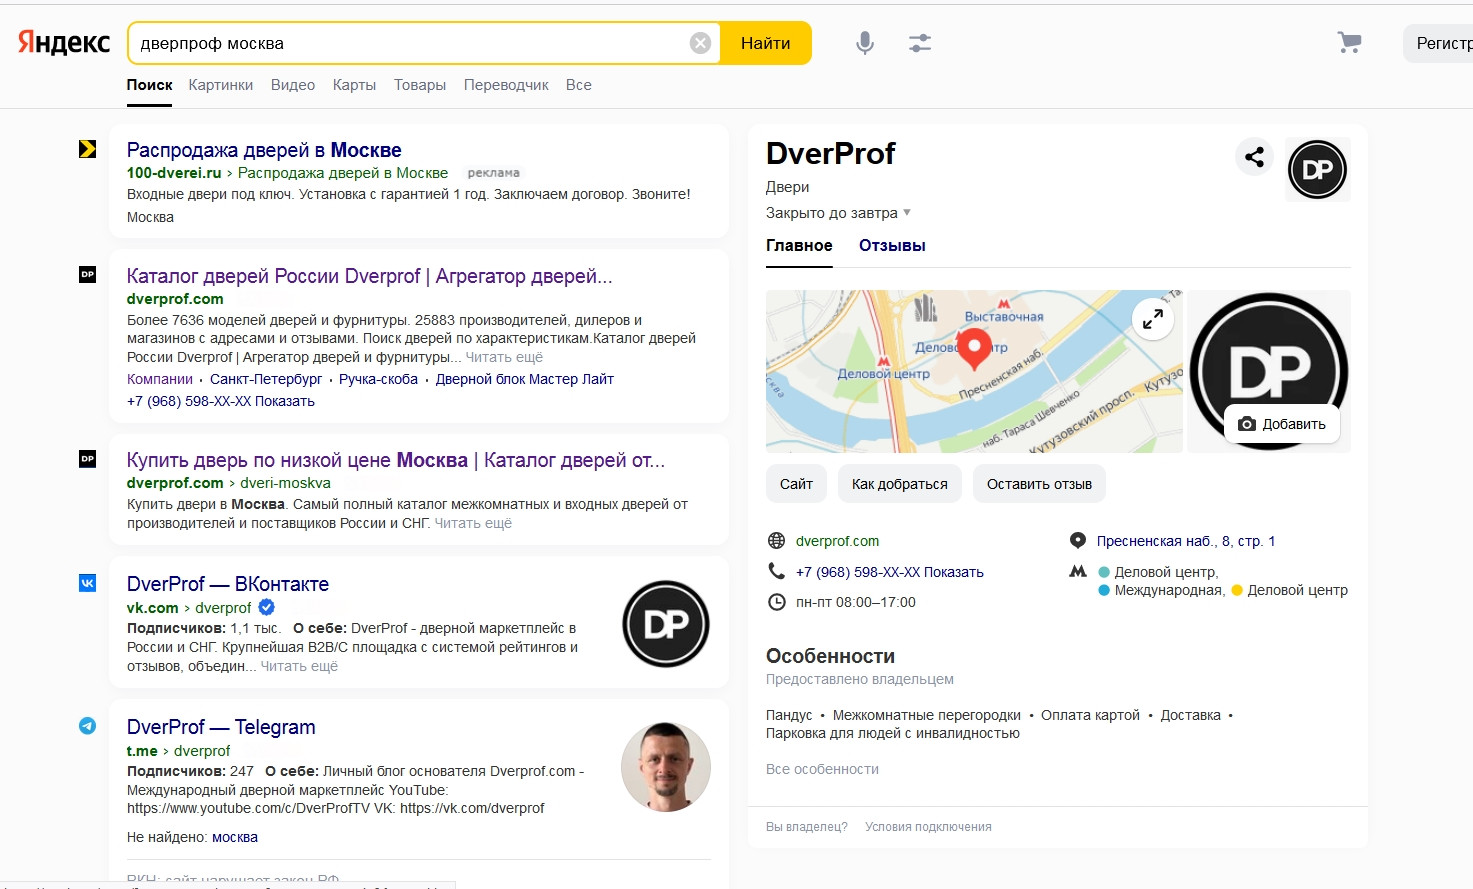Viewport: 1473px width, 889px height.
Task: Click DP favicon next to Купить дверь result
Action: click(88, 459)
